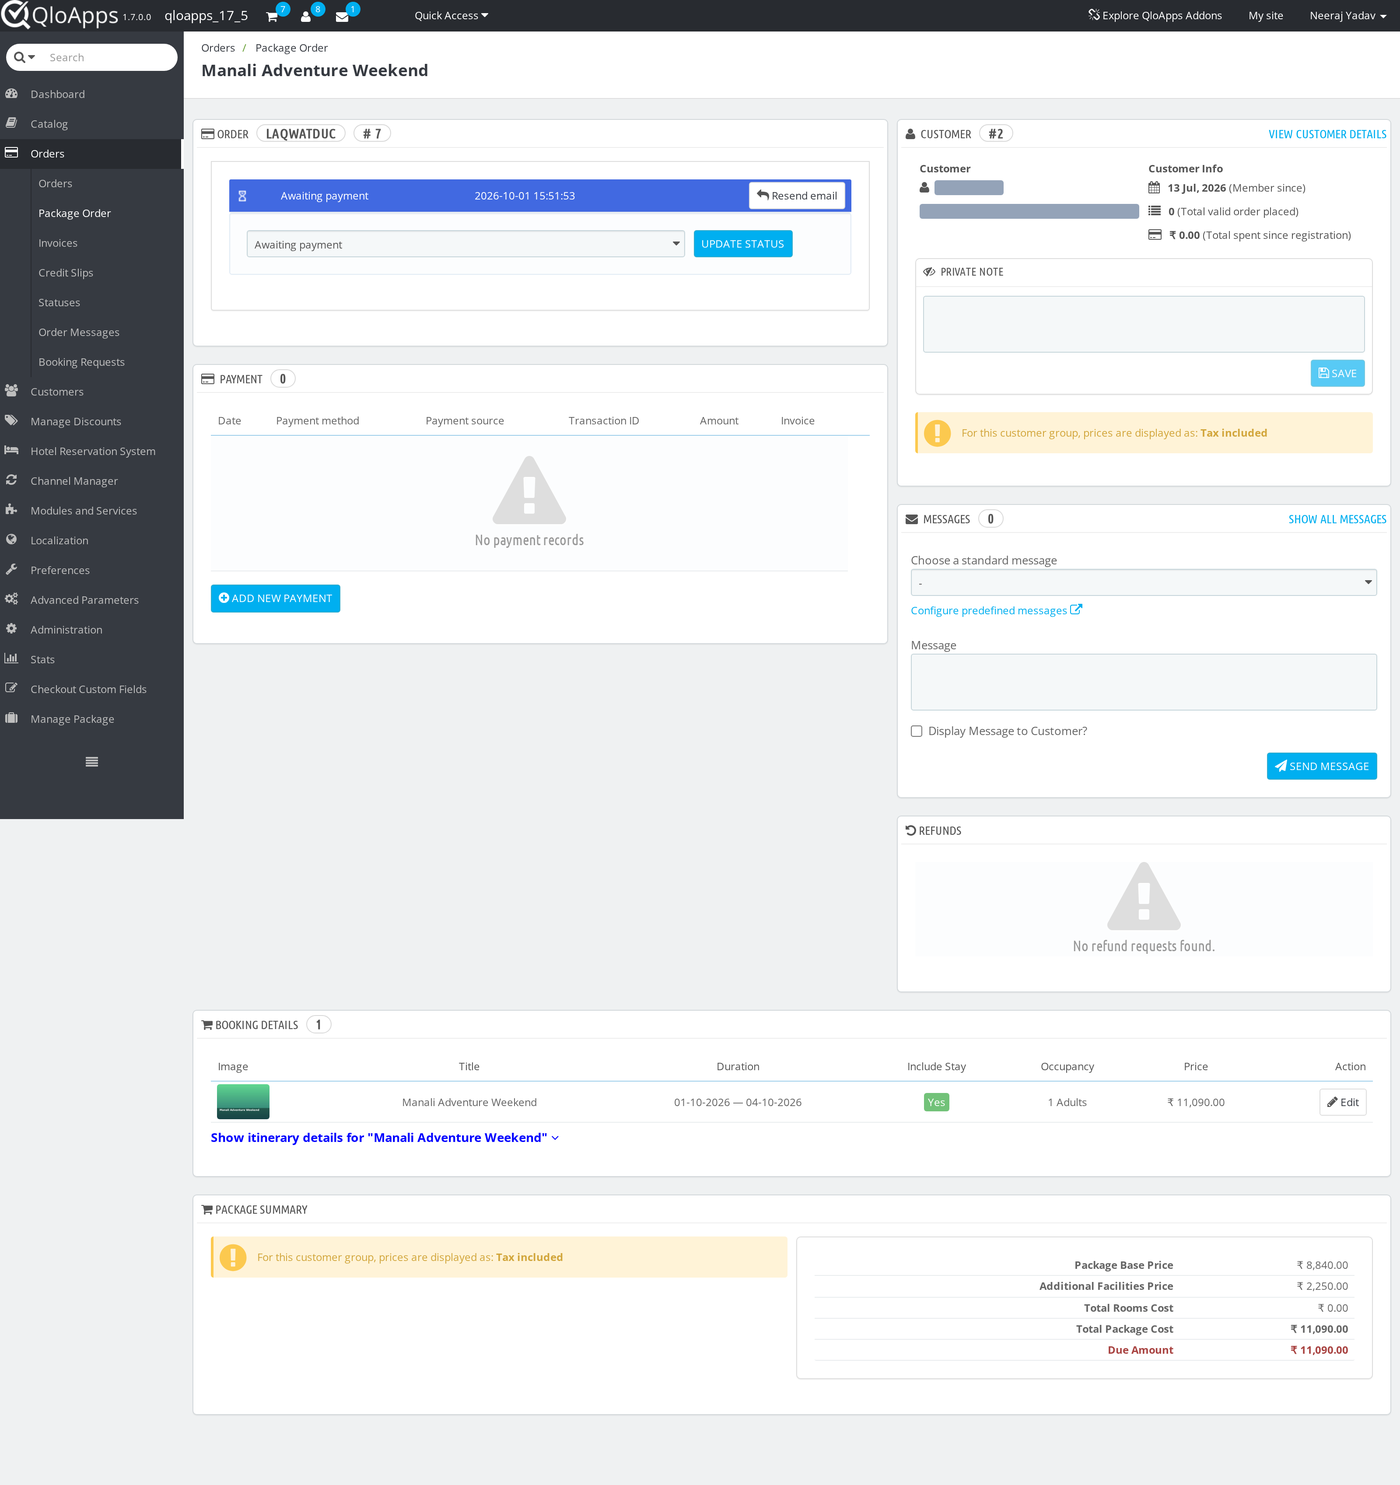Open the shopping cart notifications icon
The width and height of the screenshot is (1400, 1485).
pos(272,16)
